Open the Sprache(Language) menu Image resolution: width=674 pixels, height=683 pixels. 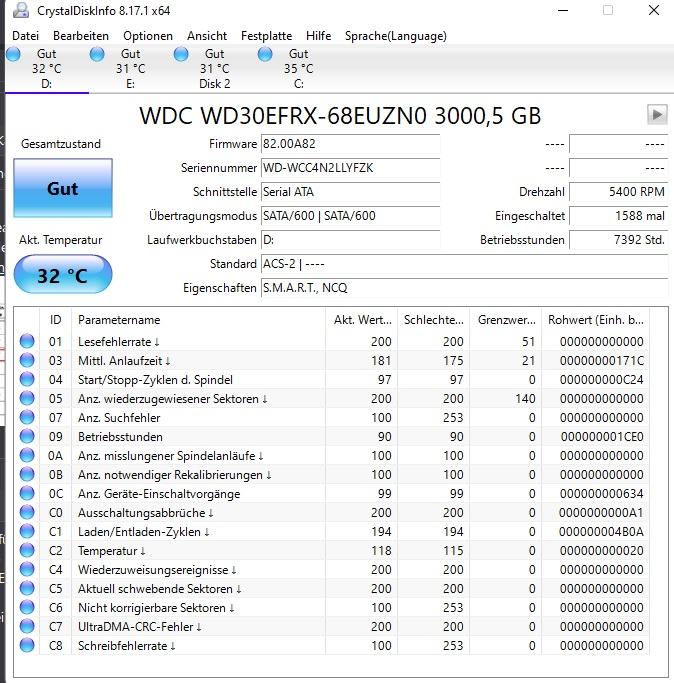[x=396, y=36]
